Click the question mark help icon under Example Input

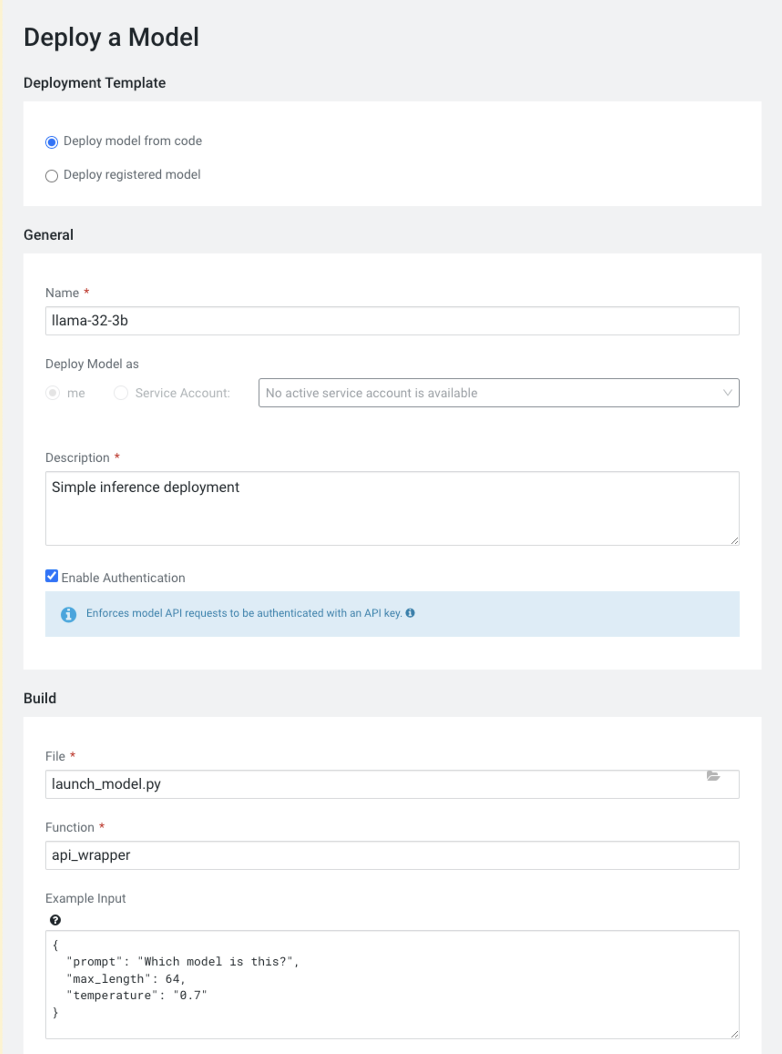click(55, 920)
